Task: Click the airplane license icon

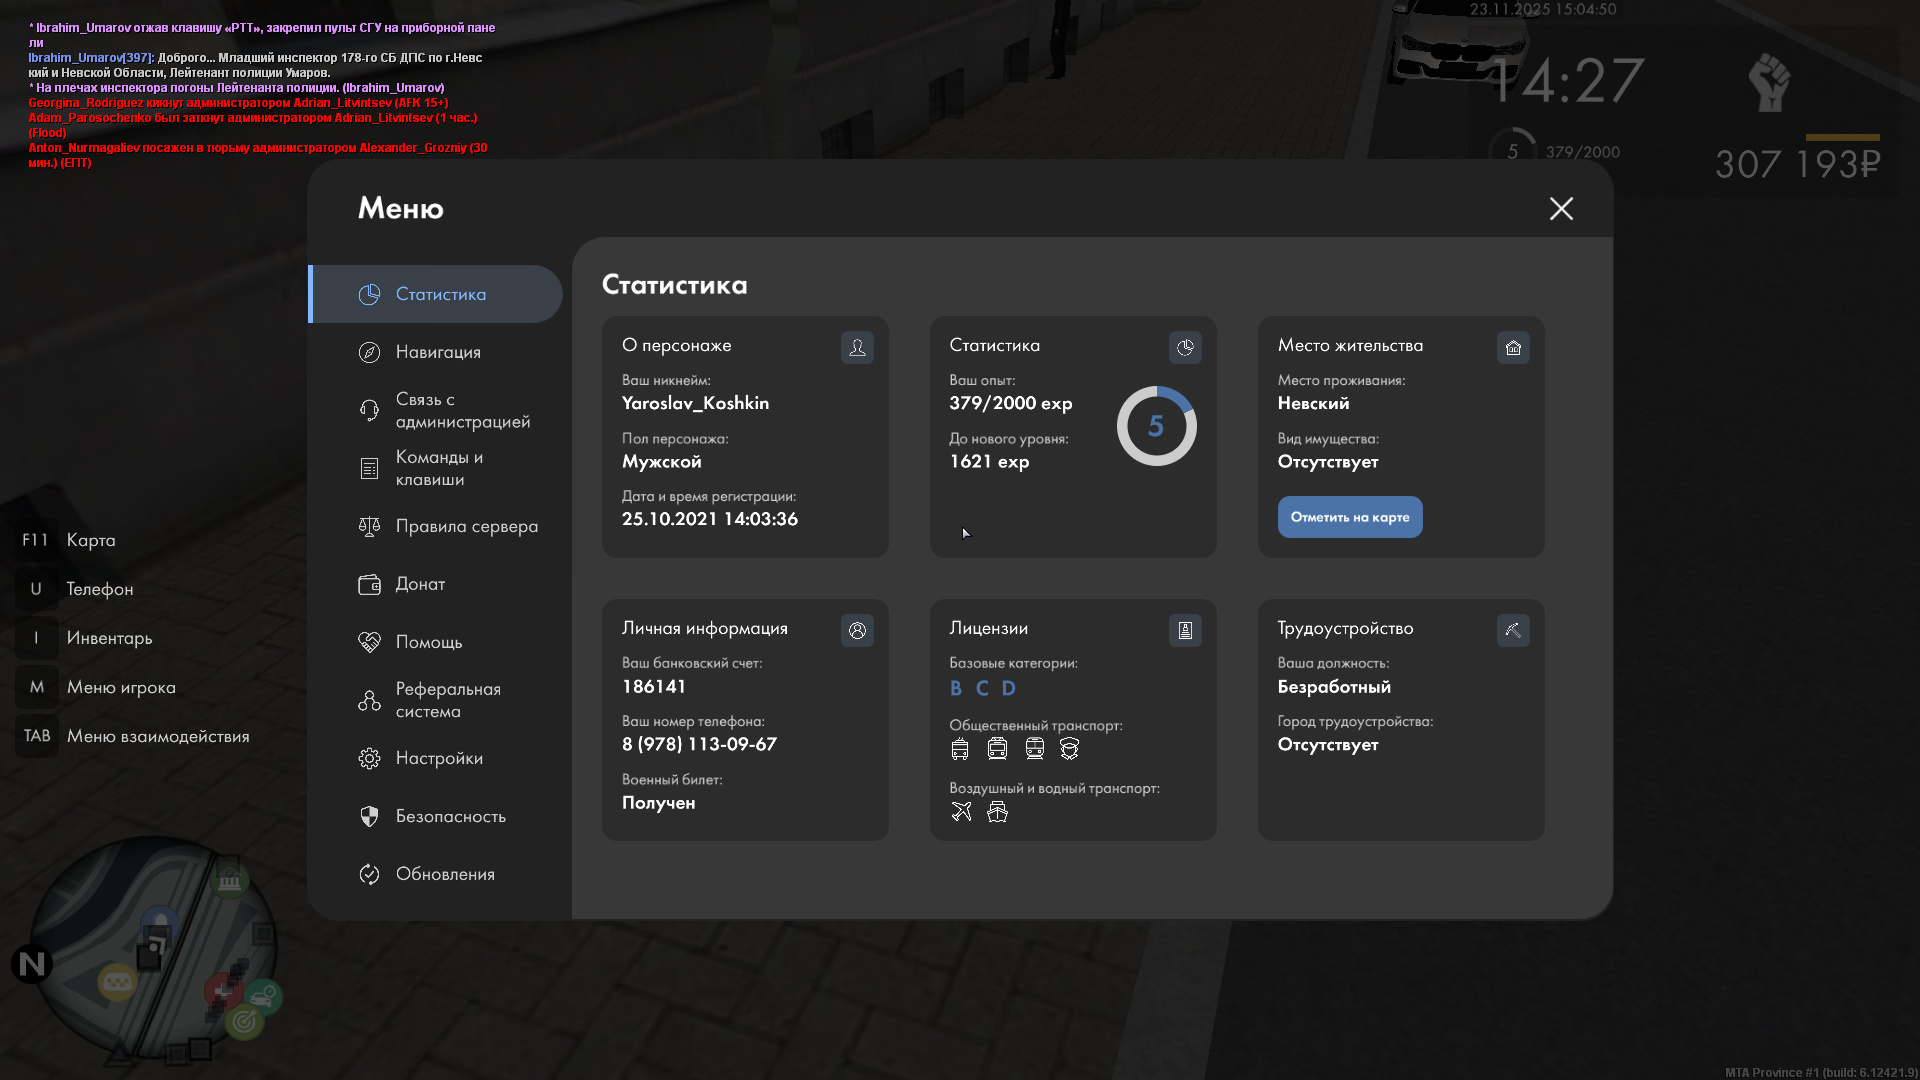Action: click(x=961, y=812)
